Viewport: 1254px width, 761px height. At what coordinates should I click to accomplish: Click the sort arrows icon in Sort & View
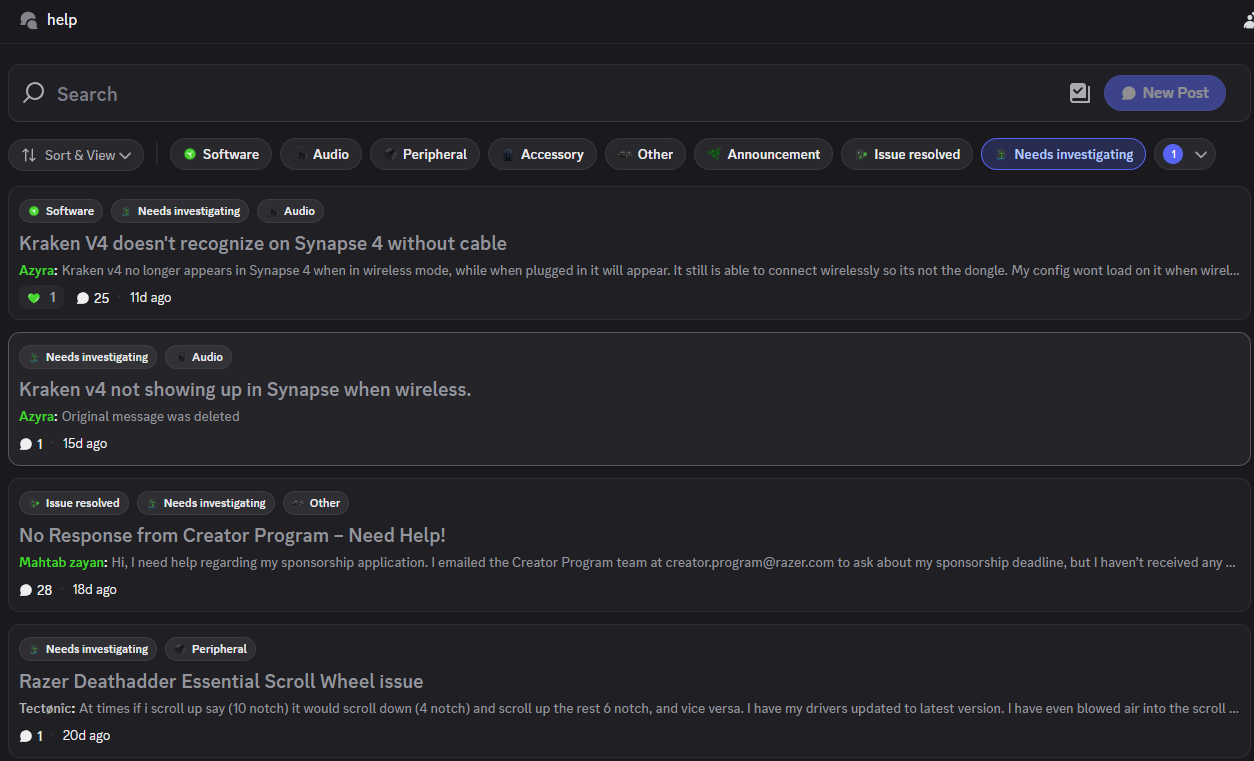click(29, 155)
